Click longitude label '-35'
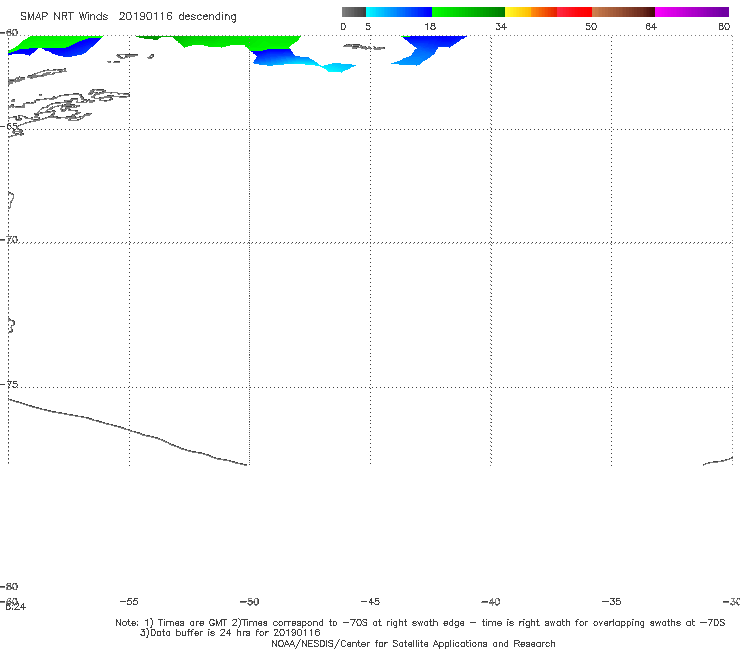The height and width of the screenshot is (650, 740). [x=612, y=602]
